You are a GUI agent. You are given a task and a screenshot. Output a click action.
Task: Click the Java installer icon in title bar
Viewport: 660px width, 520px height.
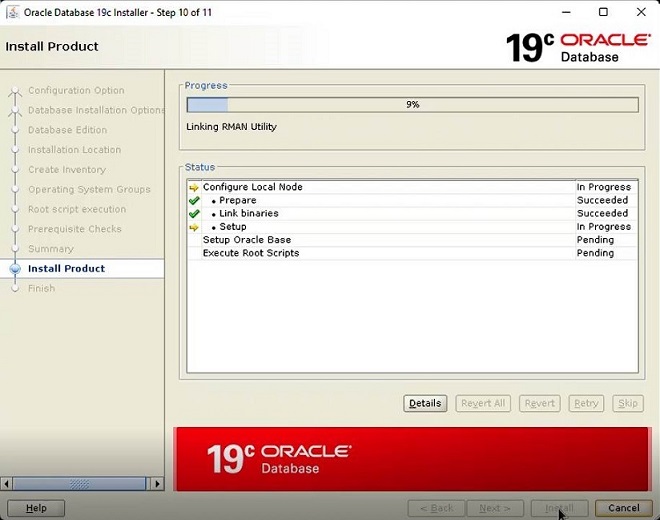(13, 12)
